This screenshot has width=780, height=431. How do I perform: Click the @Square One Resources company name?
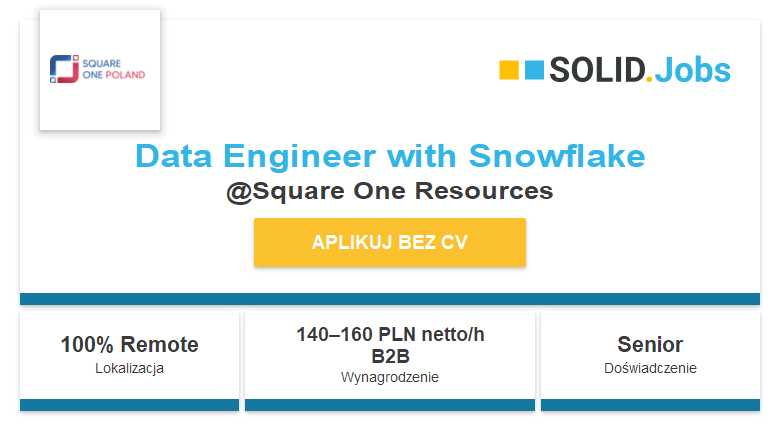390,191
